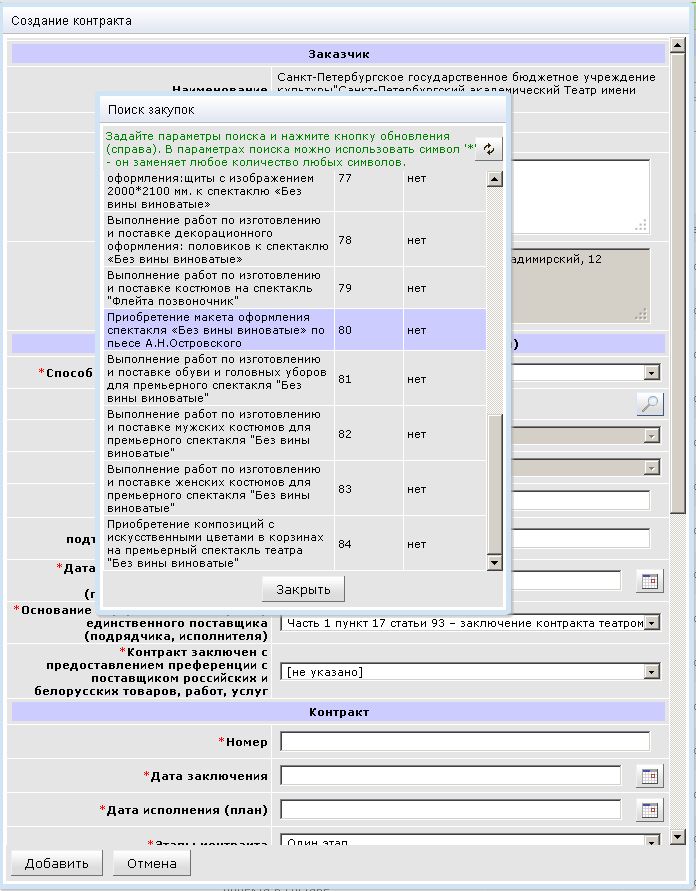Click into the Номер input field
Viewport: 696px width, 891px height.
(x=465, y=742)
